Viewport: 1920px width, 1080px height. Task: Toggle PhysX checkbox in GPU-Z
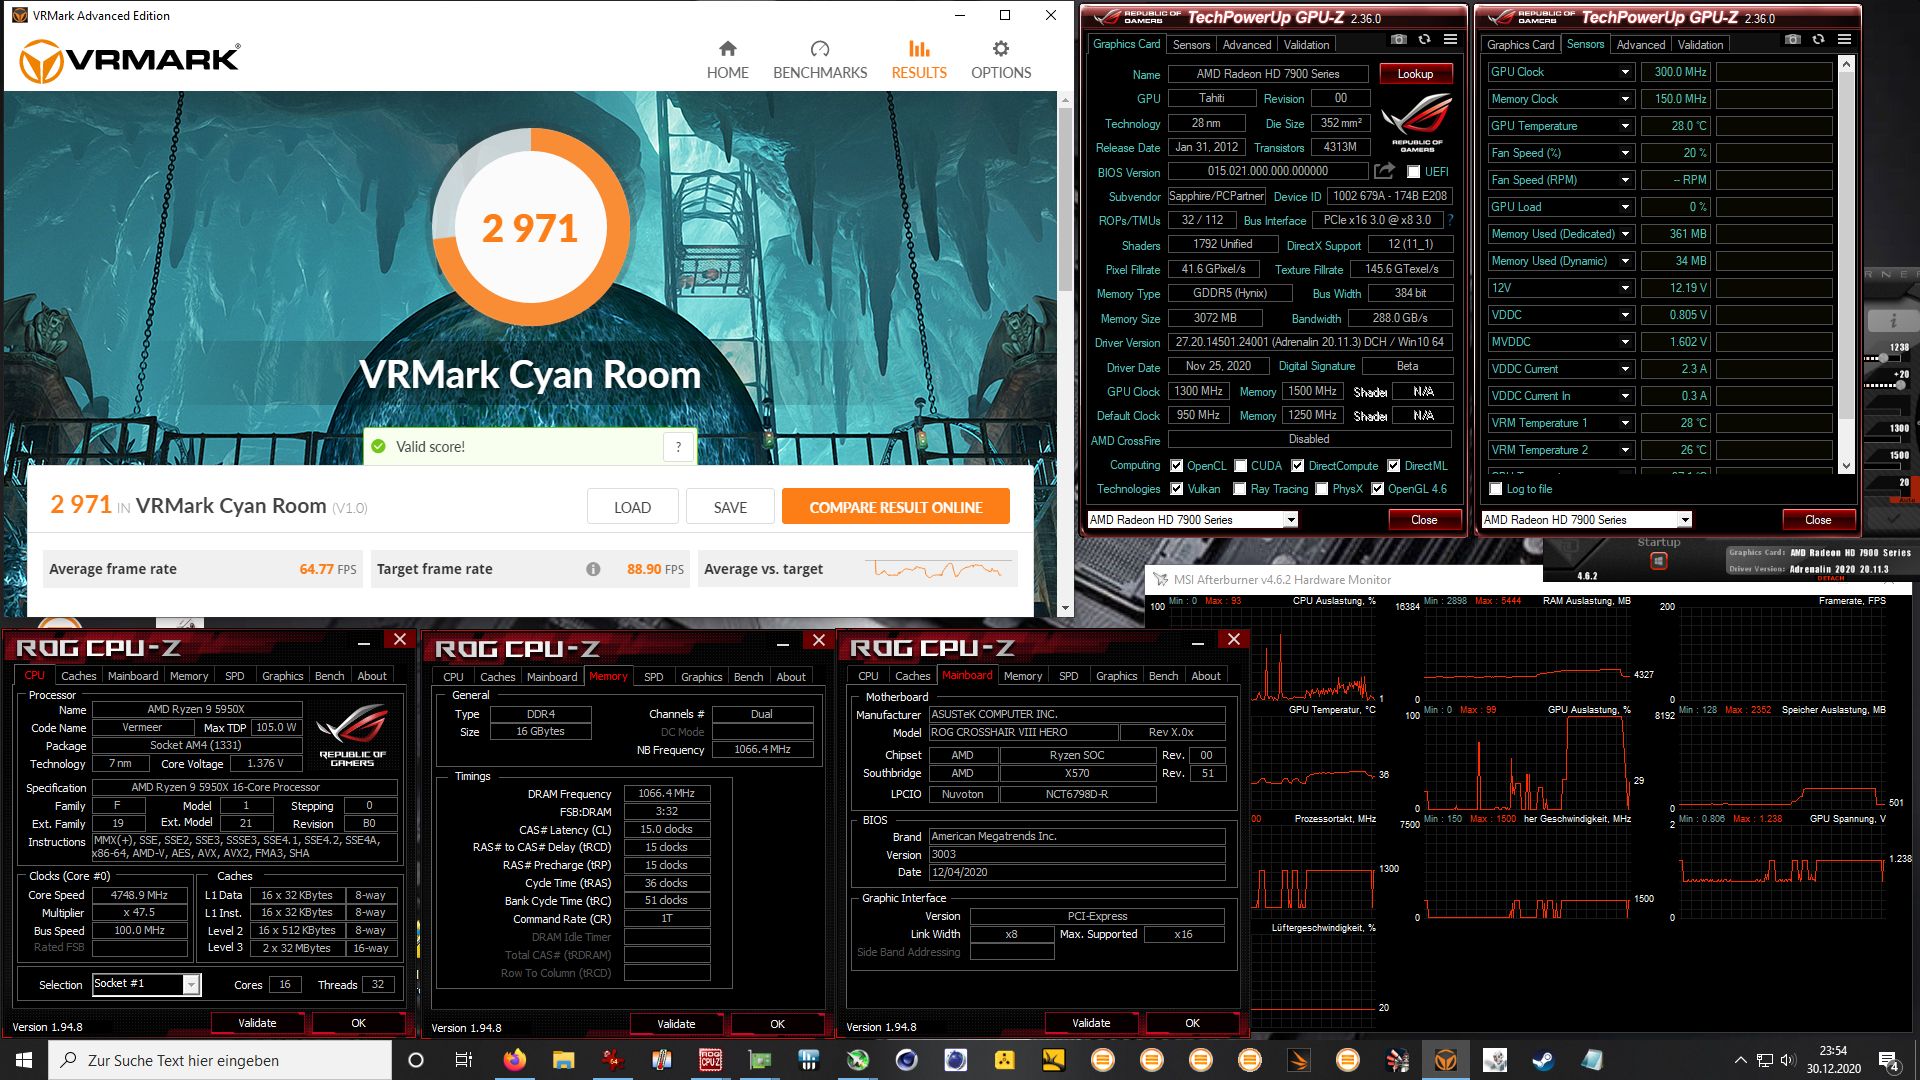(1322, 489)
